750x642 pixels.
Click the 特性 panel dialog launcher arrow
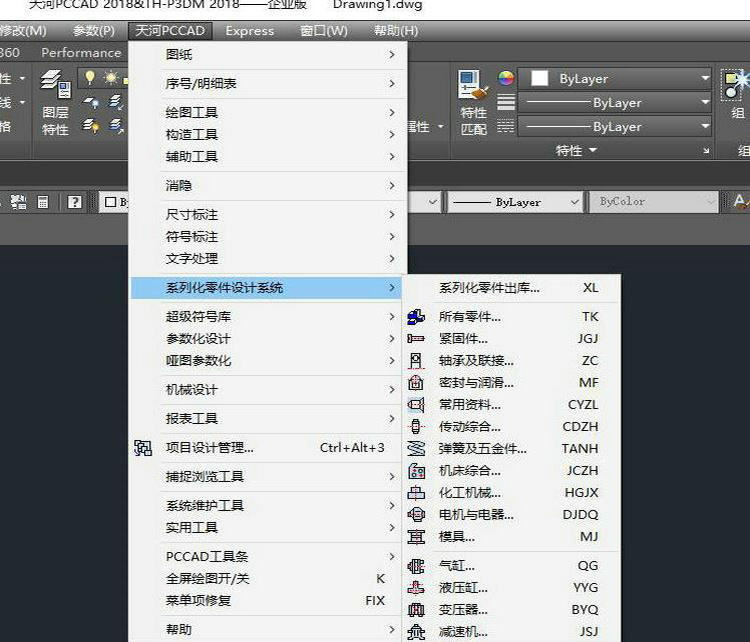coord(706,151)
